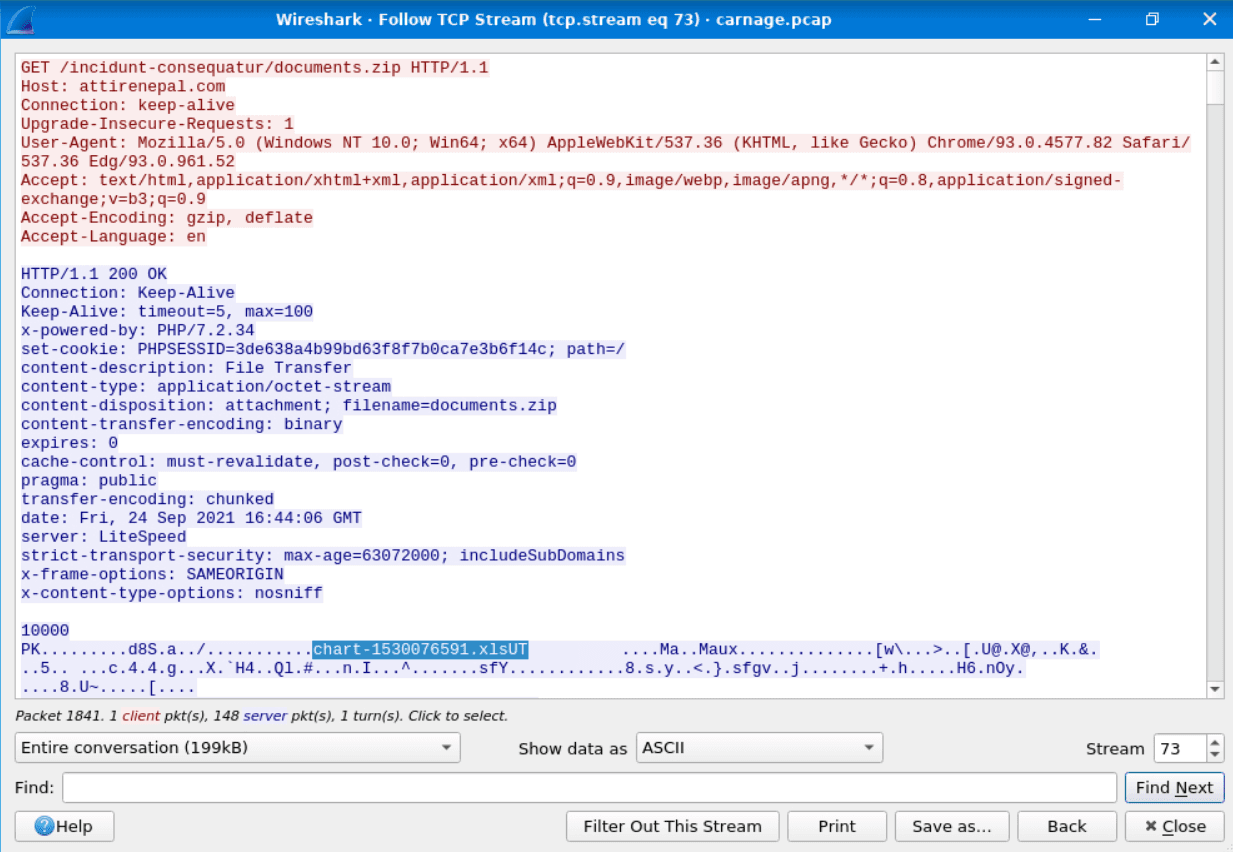Click the 10000 chunk size line
This screenshot has height=852, width=1233.
pyautogui.click(x=45, y=631)
